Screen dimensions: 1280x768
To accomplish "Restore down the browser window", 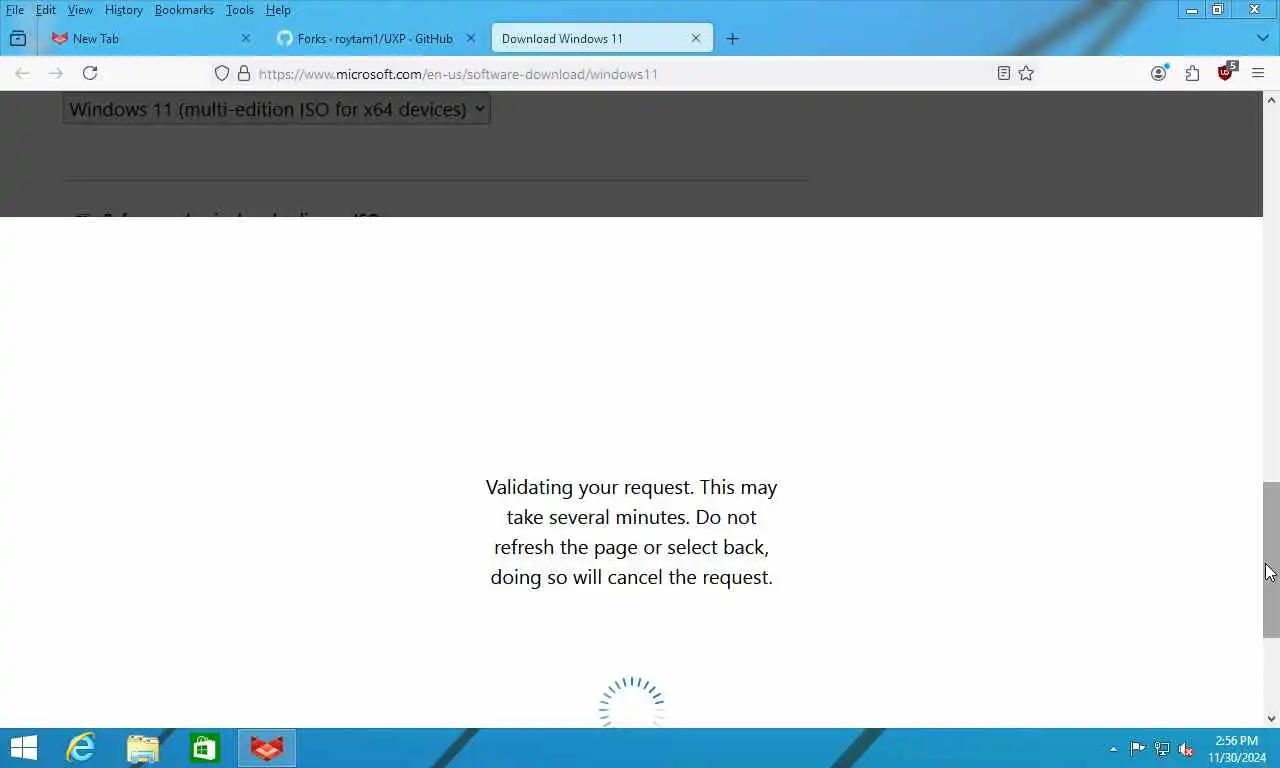I will [x=1217, y=10].
